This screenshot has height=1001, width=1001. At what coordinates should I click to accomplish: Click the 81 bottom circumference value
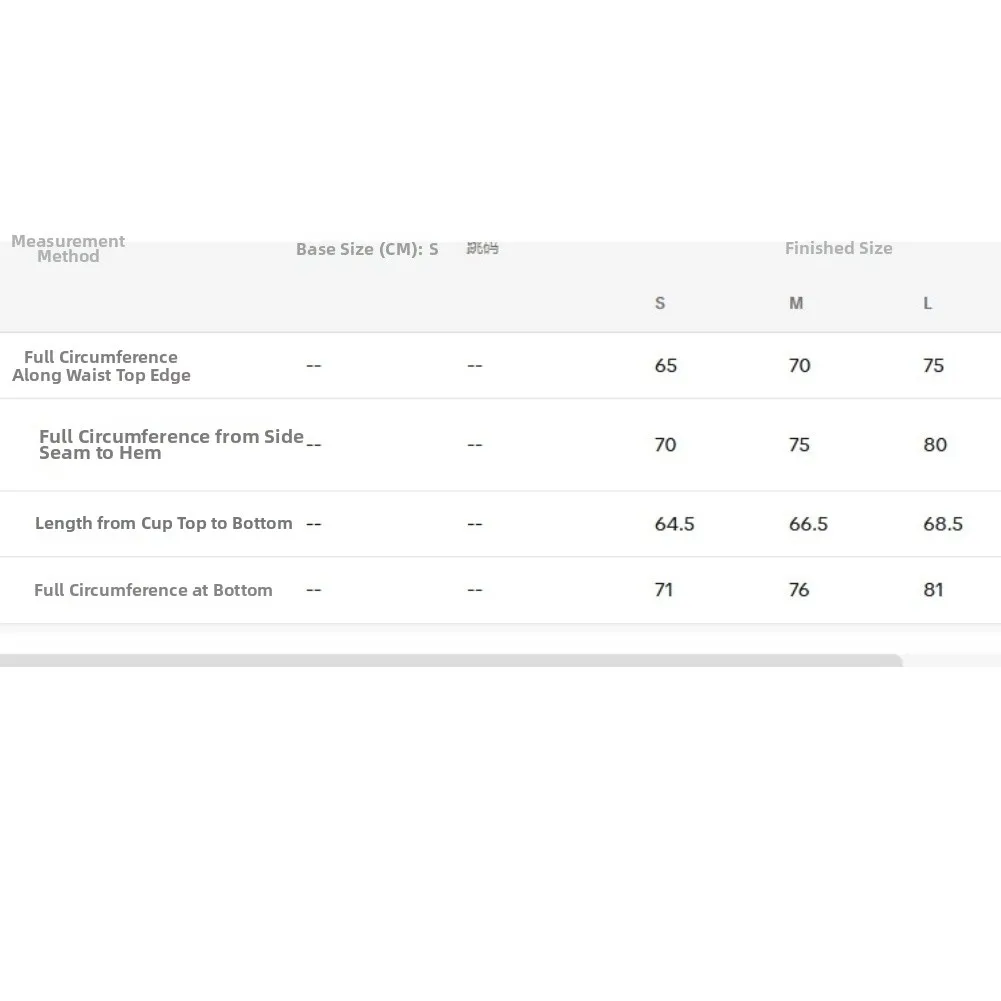click(933, 590)
